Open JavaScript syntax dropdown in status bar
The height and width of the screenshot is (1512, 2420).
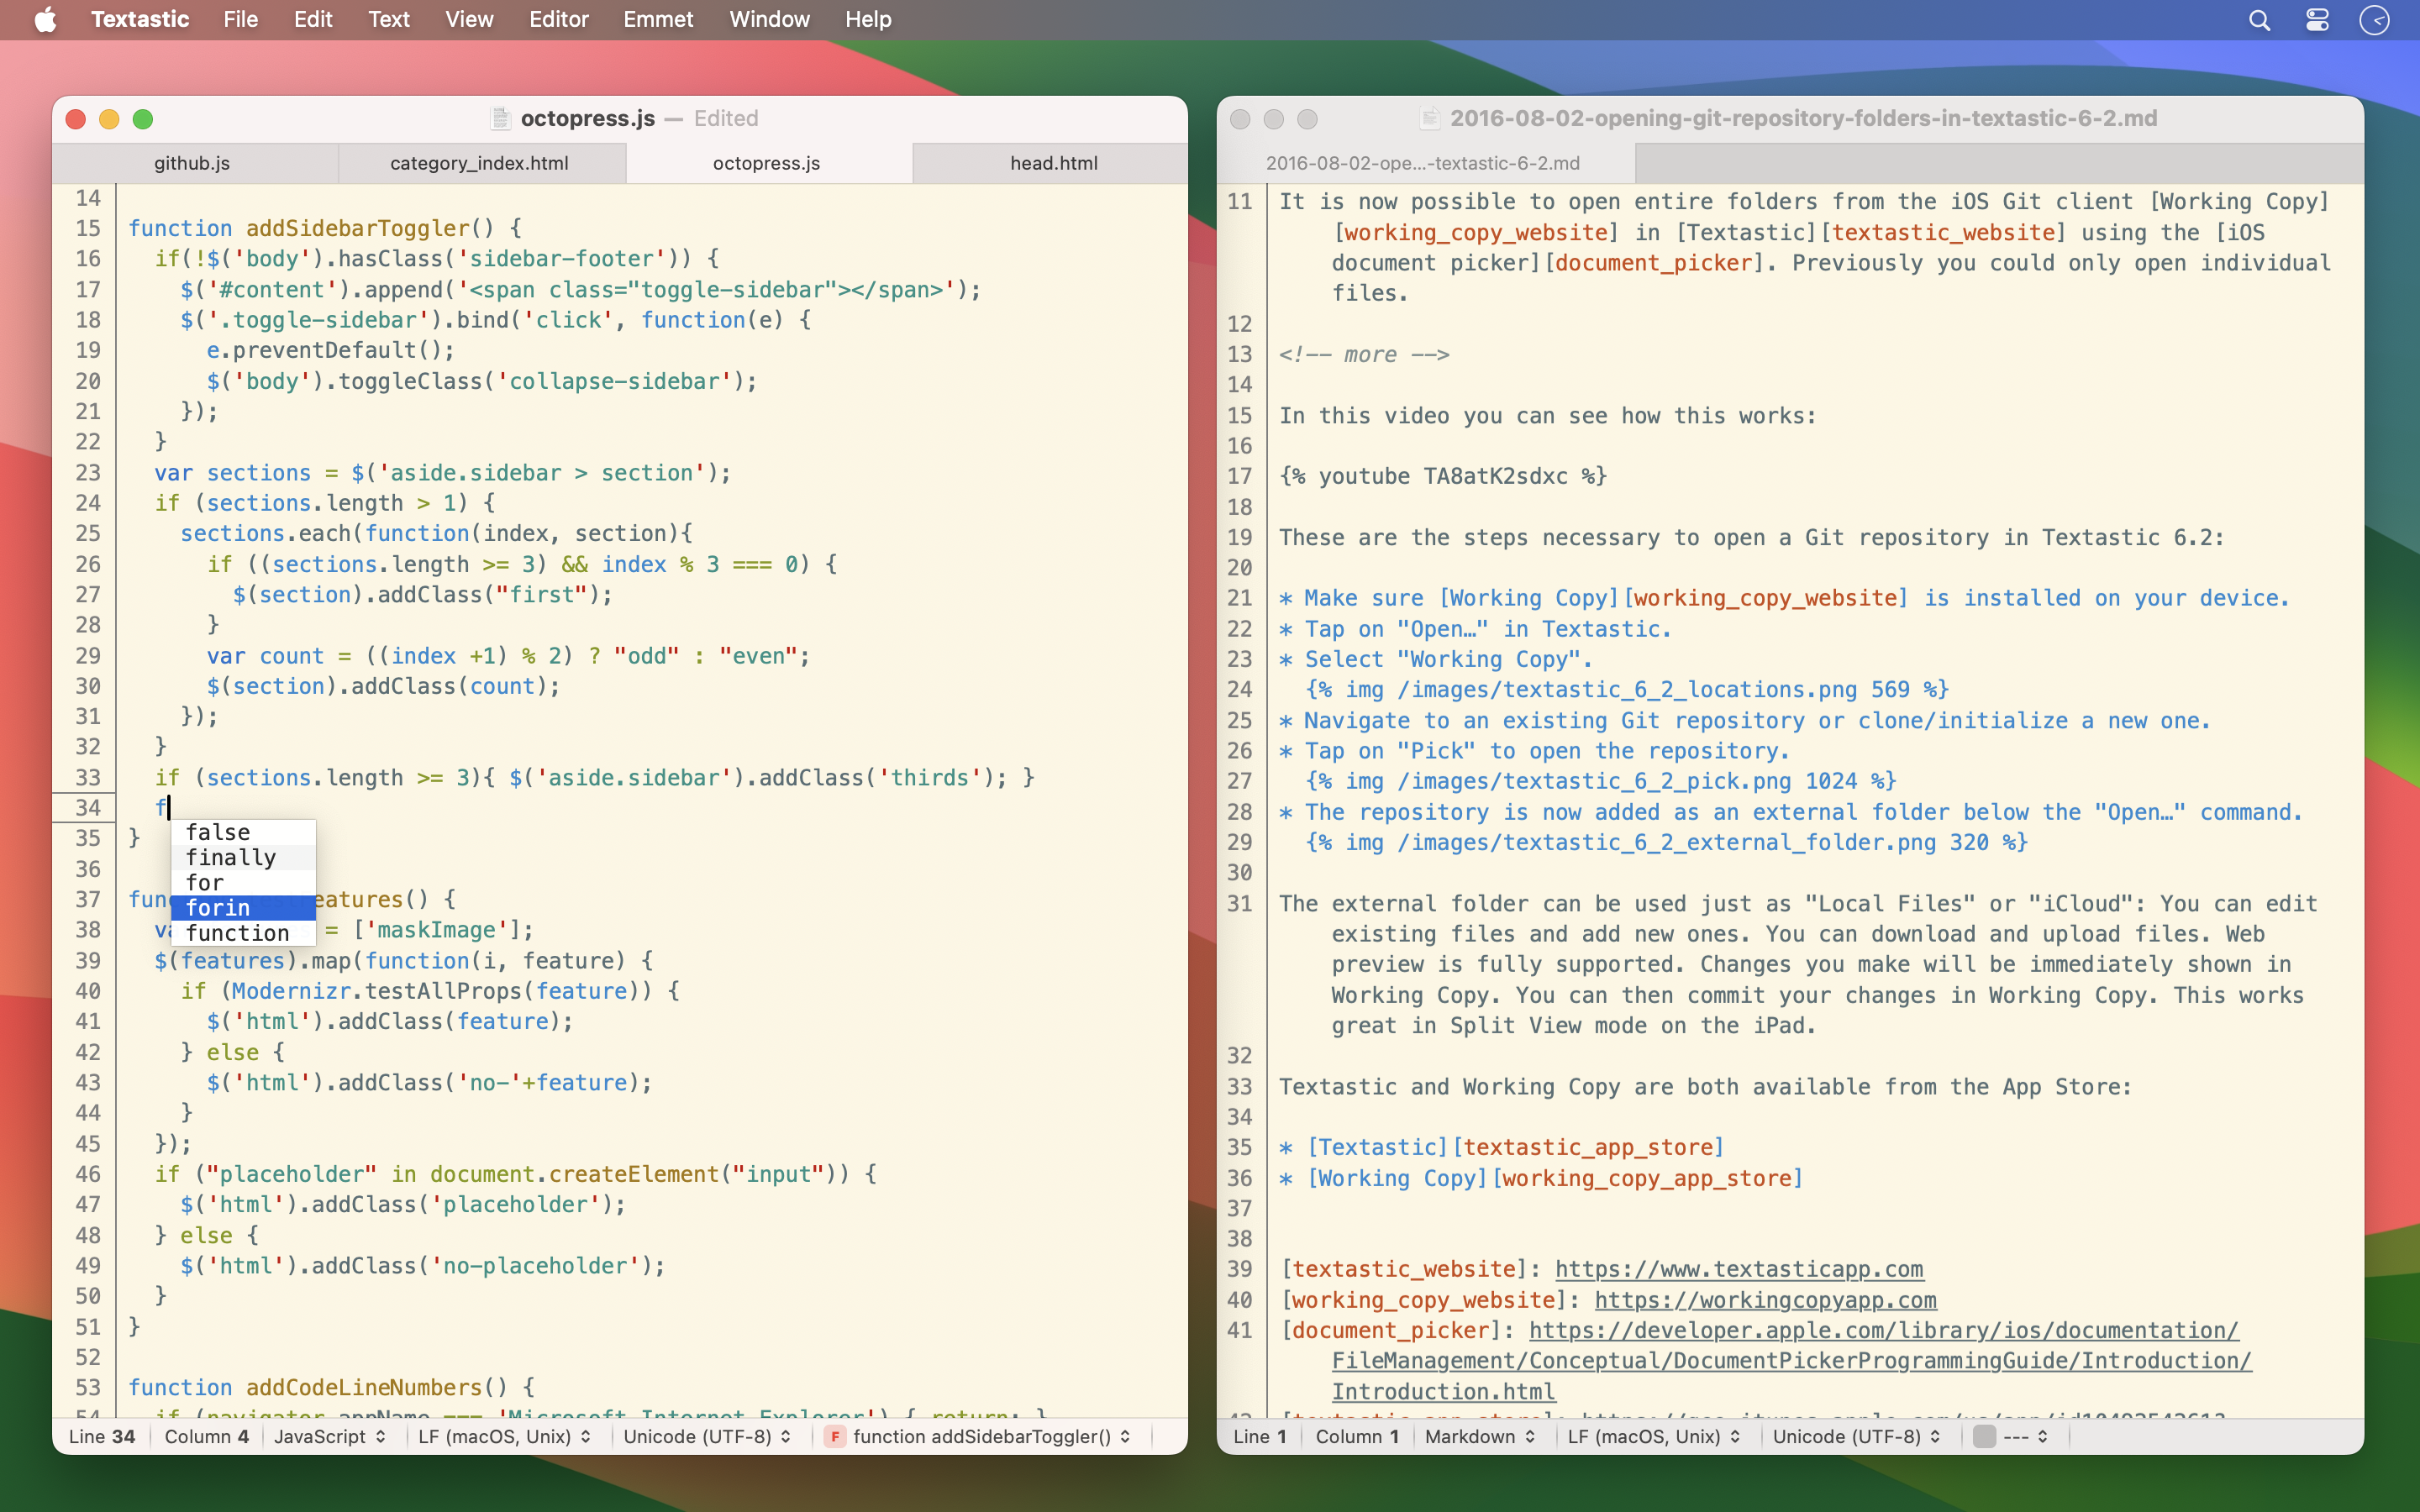(330, 1436)
